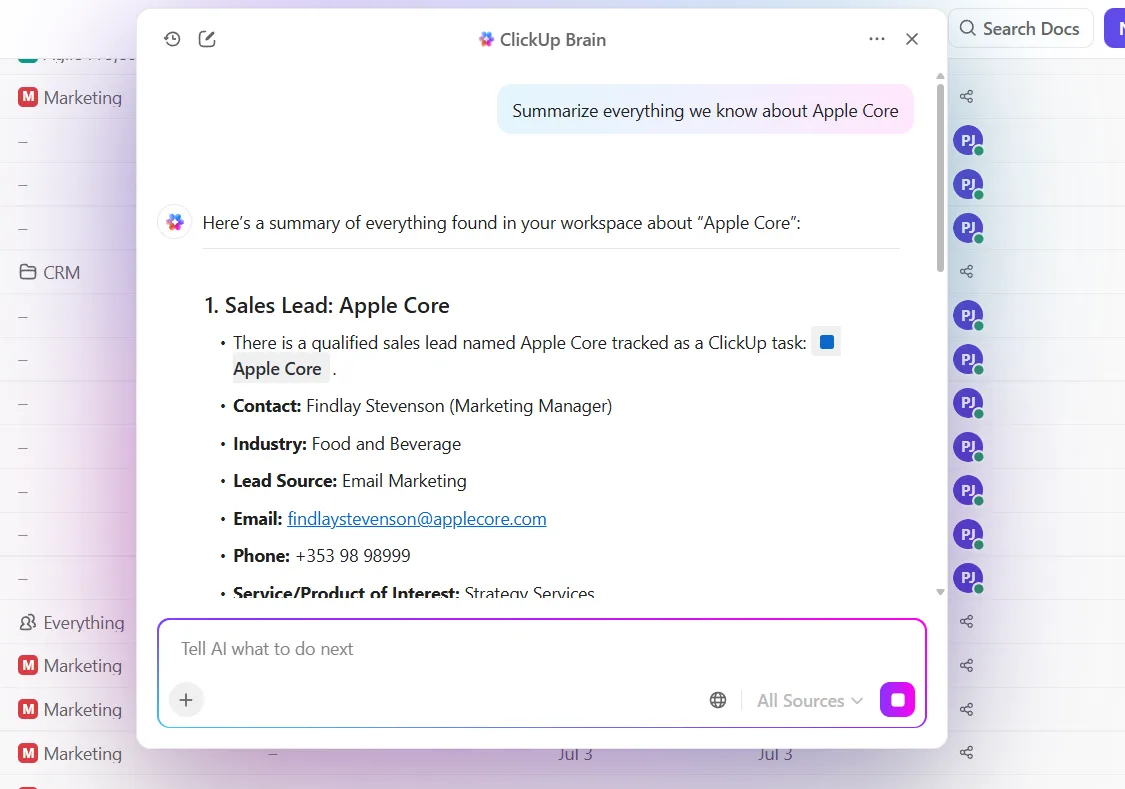The height and width of the screenshot is (789, 1125).
Task: Click the scroll down arrow in chat
Action: (941, 592)
